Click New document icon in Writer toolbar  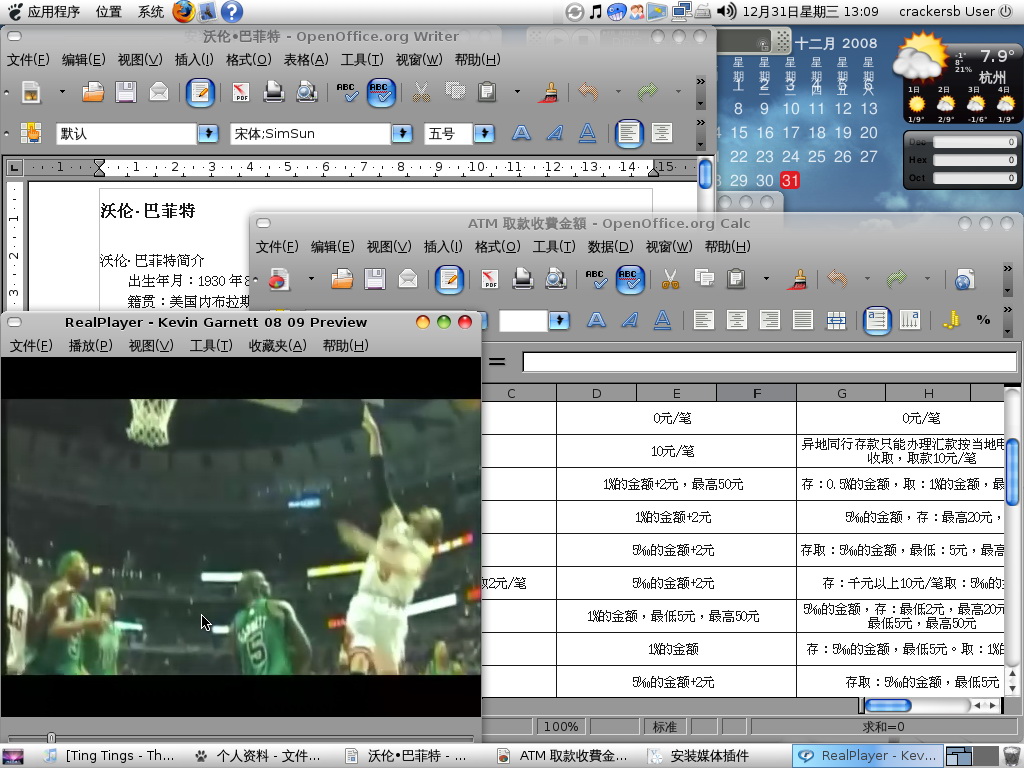(x=31, y=92)
